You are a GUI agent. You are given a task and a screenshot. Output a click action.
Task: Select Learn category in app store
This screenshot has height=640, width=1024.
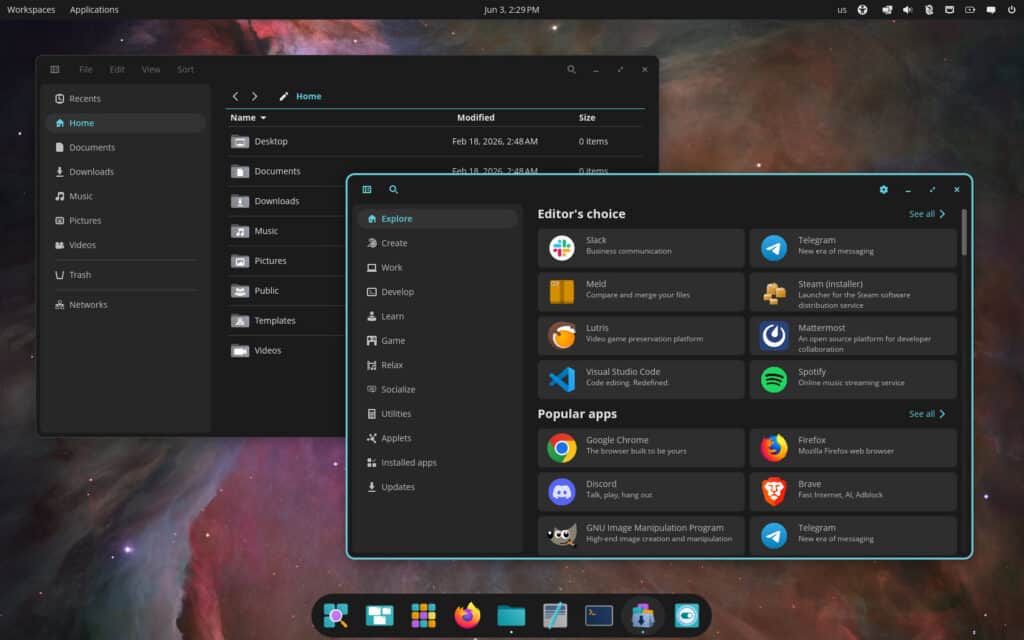pyautogui.click(x=438, y=316)
